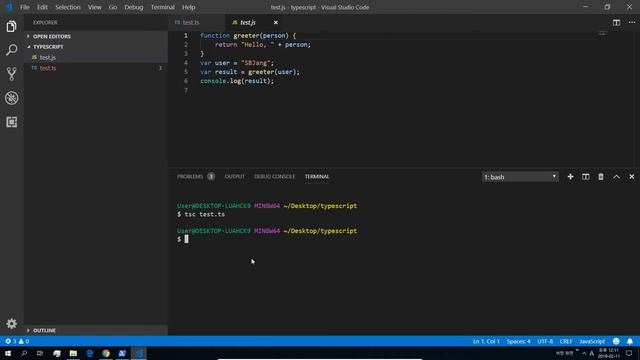
Task: Open editor More Actions ellipsis
Action: click(631, 22)
